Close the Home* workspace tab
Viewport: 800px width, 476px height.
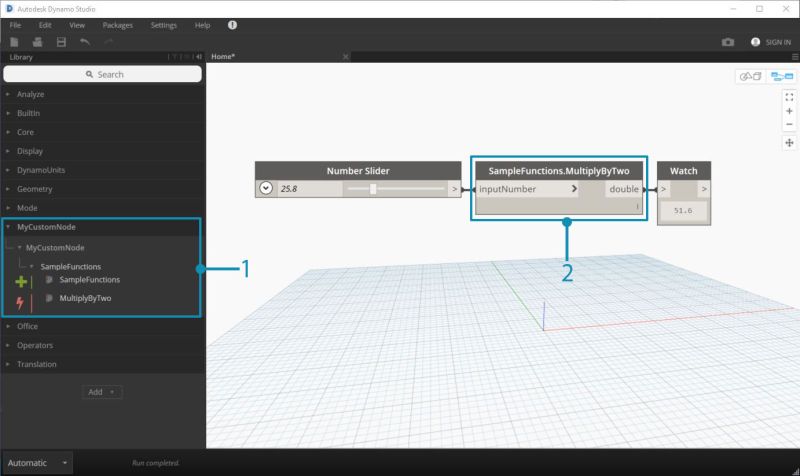pos(345,57)
